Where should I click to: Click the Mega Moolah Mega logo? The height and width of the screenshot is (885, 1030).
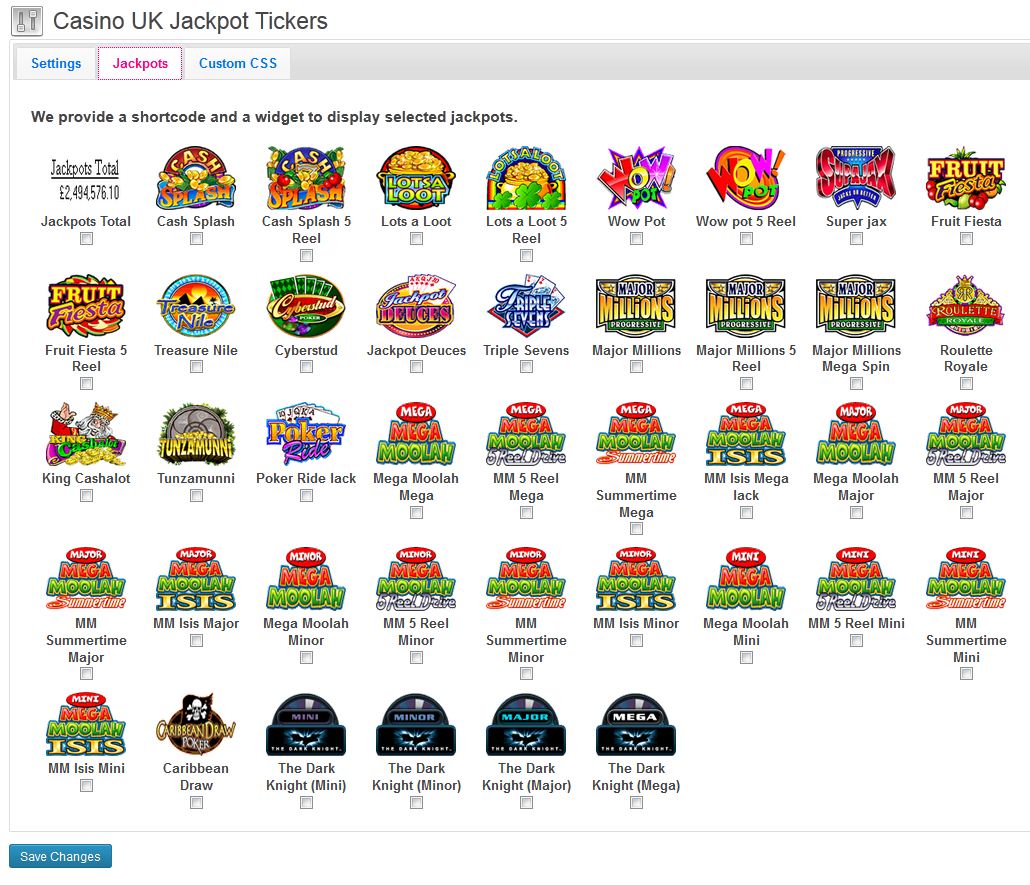point(416,434)
